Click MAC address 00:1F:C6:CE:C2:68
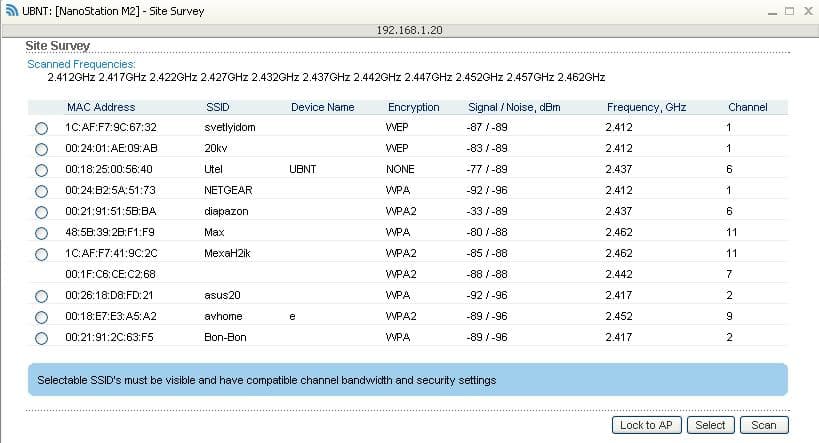The height and width of the screenshot is (443, 819). pos(110,274)
